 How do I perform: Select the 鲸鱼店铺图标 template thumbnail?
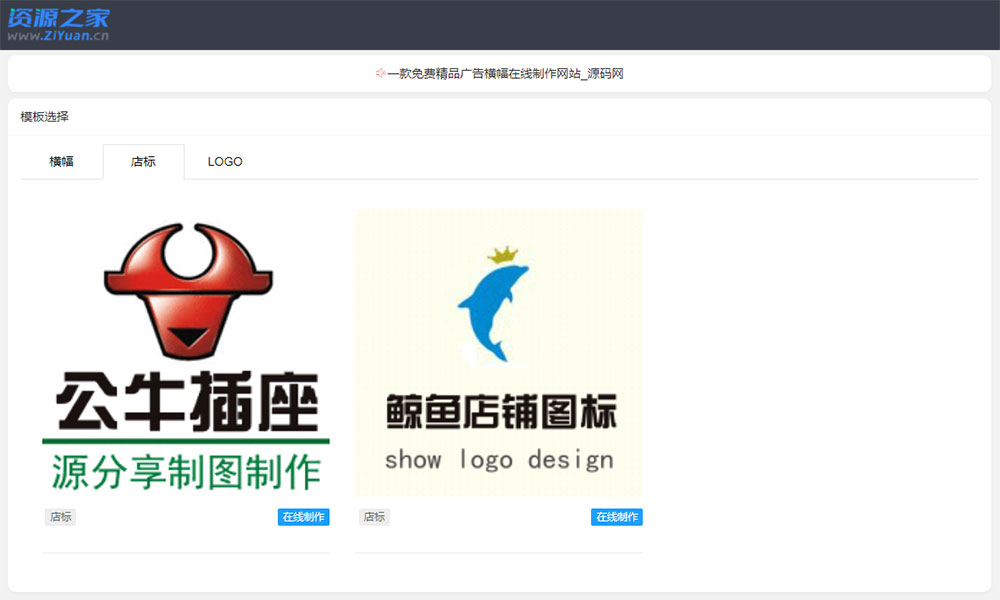coord(498,352)
